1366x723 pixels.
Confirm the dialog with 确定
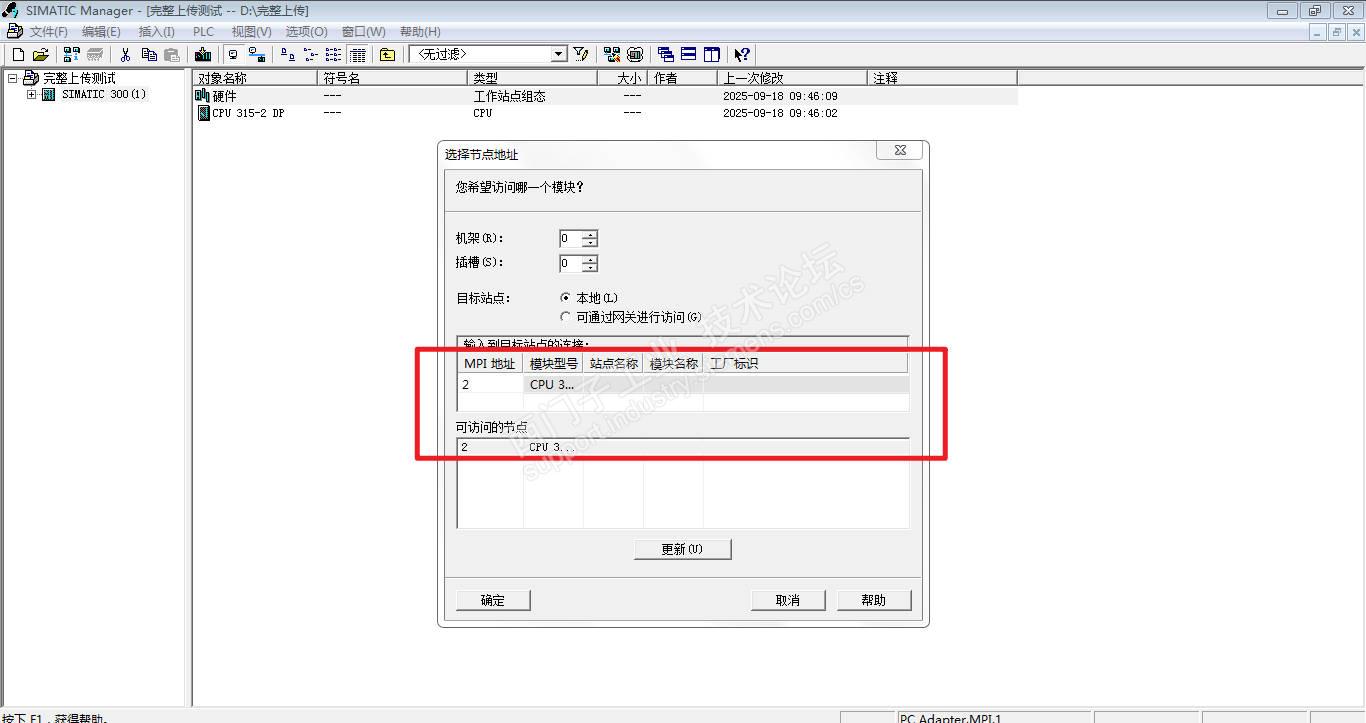pos(493,600)
